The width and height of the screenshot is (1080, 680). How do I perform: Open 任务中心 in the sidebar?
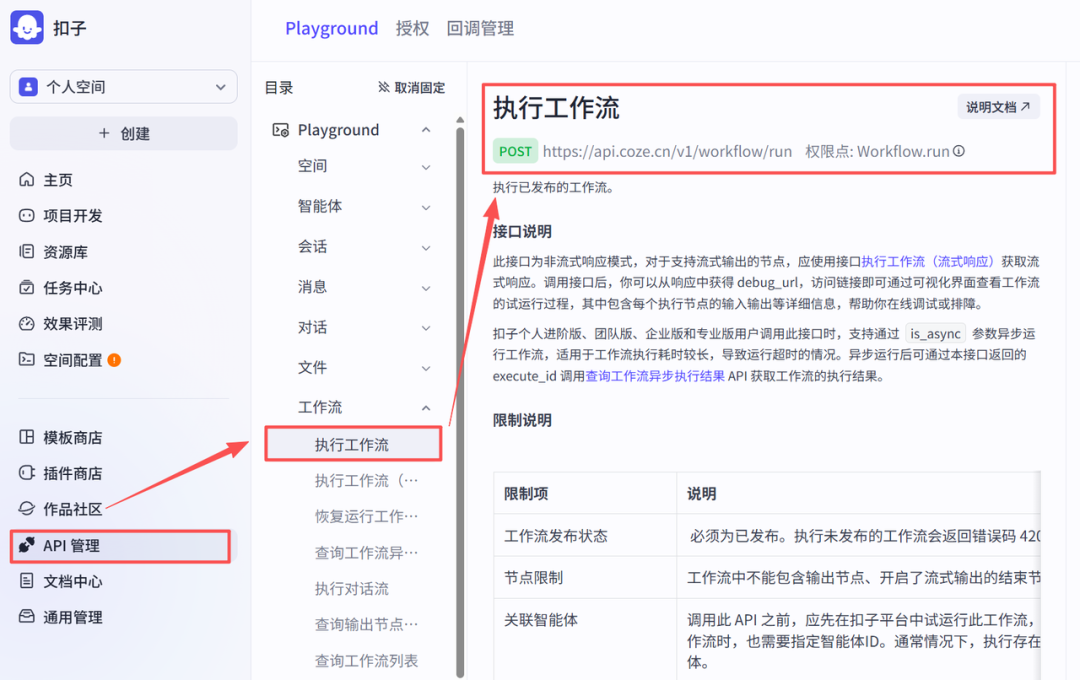click(x=61, y=287)
